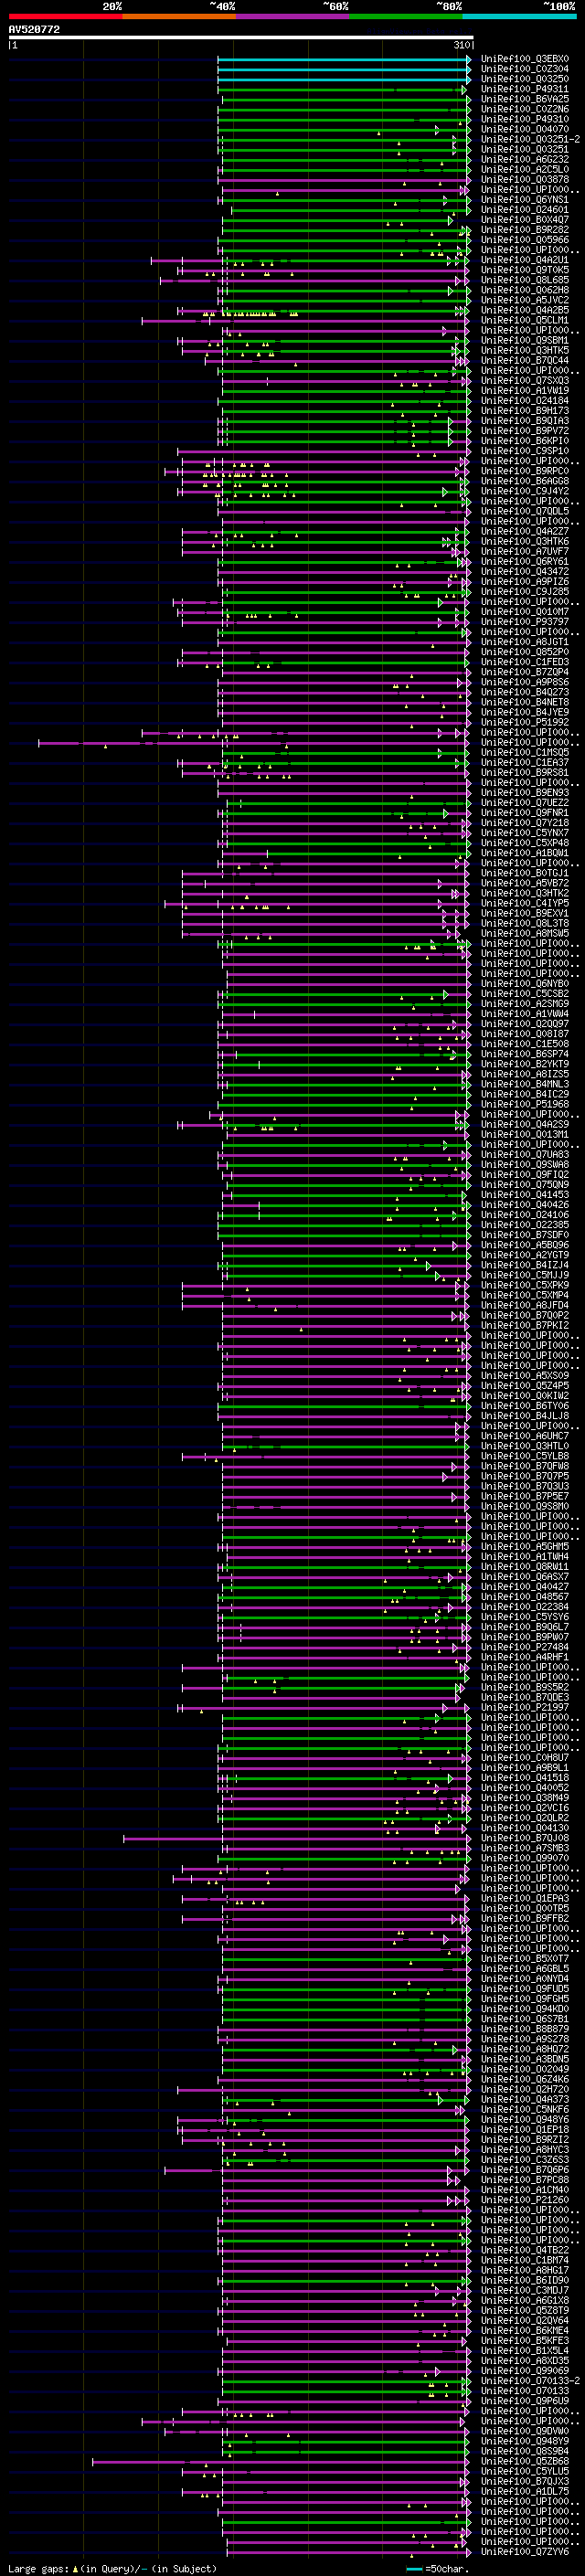Image resolution: width=585 pixels, height=2576 pixels.
Task: Select the cyan alignment bar for UniRef100_Q03250
Action: point(344,79)
